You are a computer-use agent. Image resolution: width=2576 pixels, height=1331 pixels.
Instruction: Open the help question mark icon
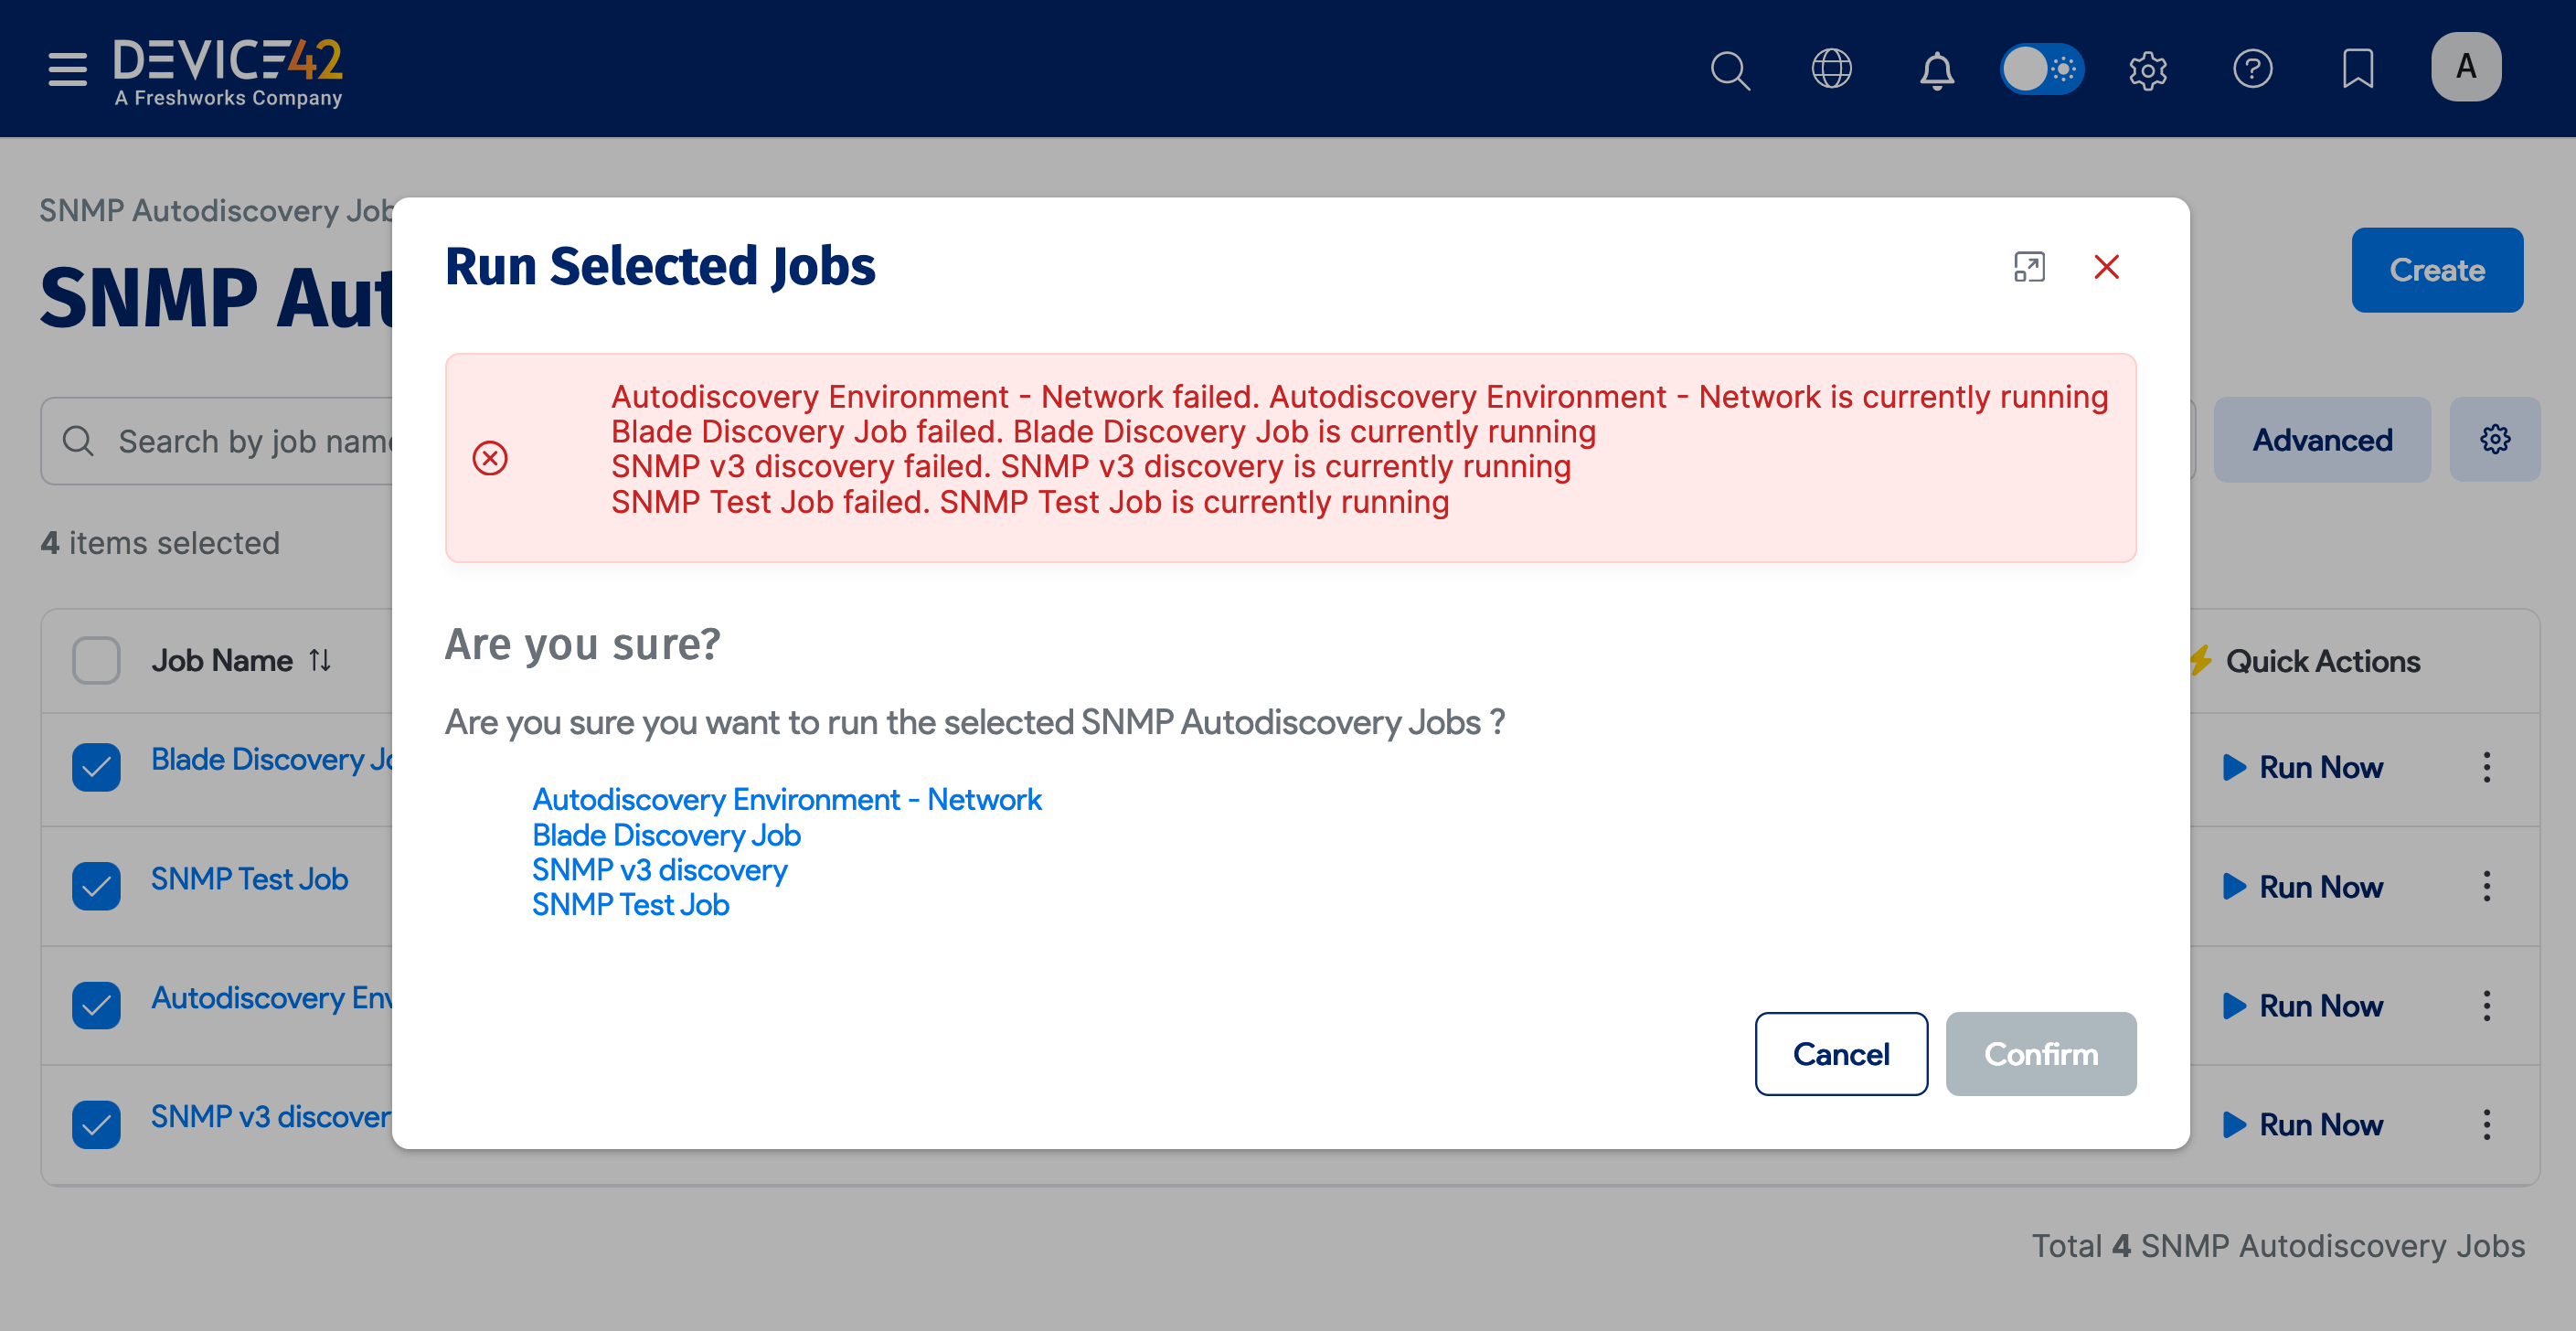(2252, 69)
